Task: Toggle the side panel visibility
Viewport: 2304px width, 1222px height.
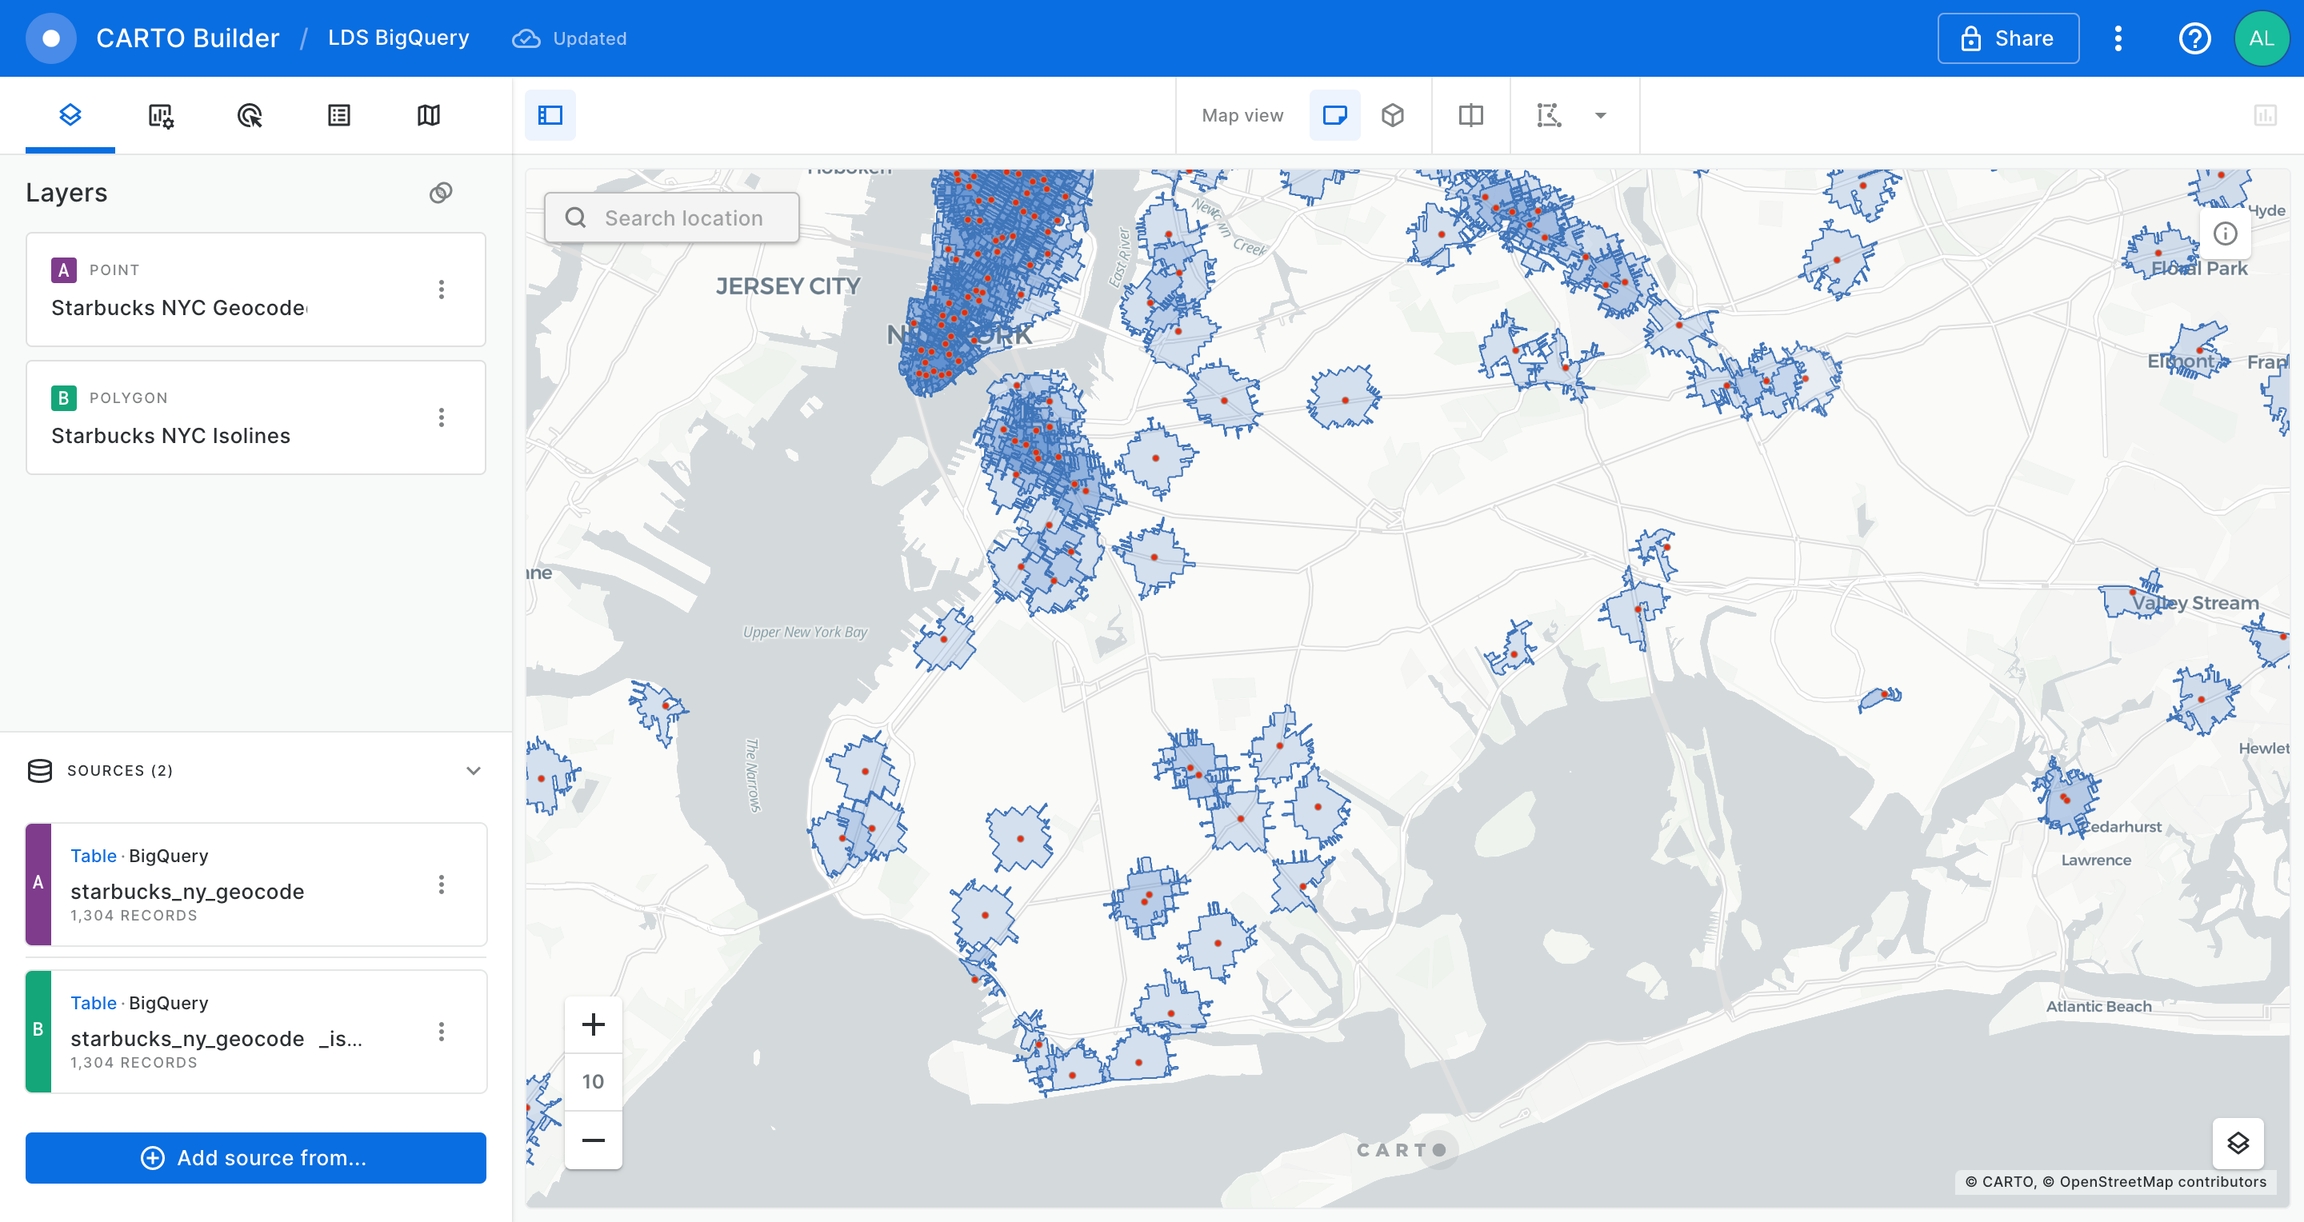Action: [x=550, y=115]
